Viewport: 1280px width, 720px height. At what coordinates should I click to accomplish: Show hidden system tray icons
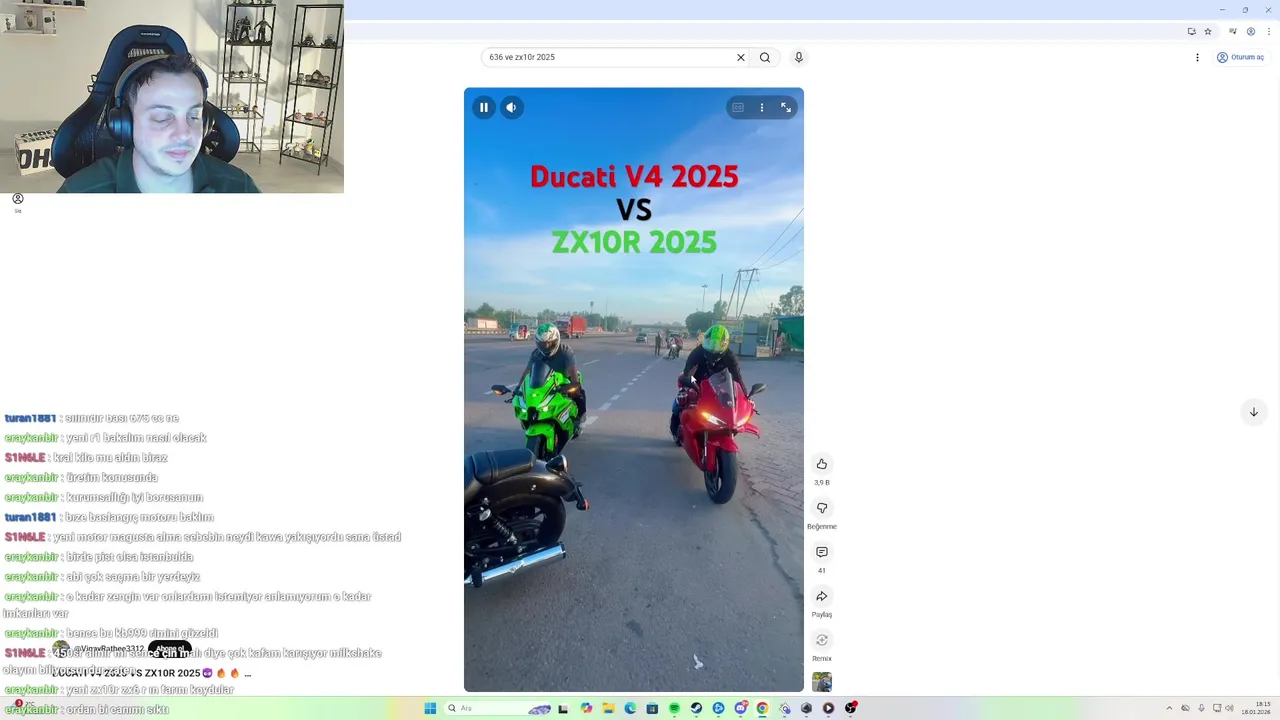tap(1170, 708)
